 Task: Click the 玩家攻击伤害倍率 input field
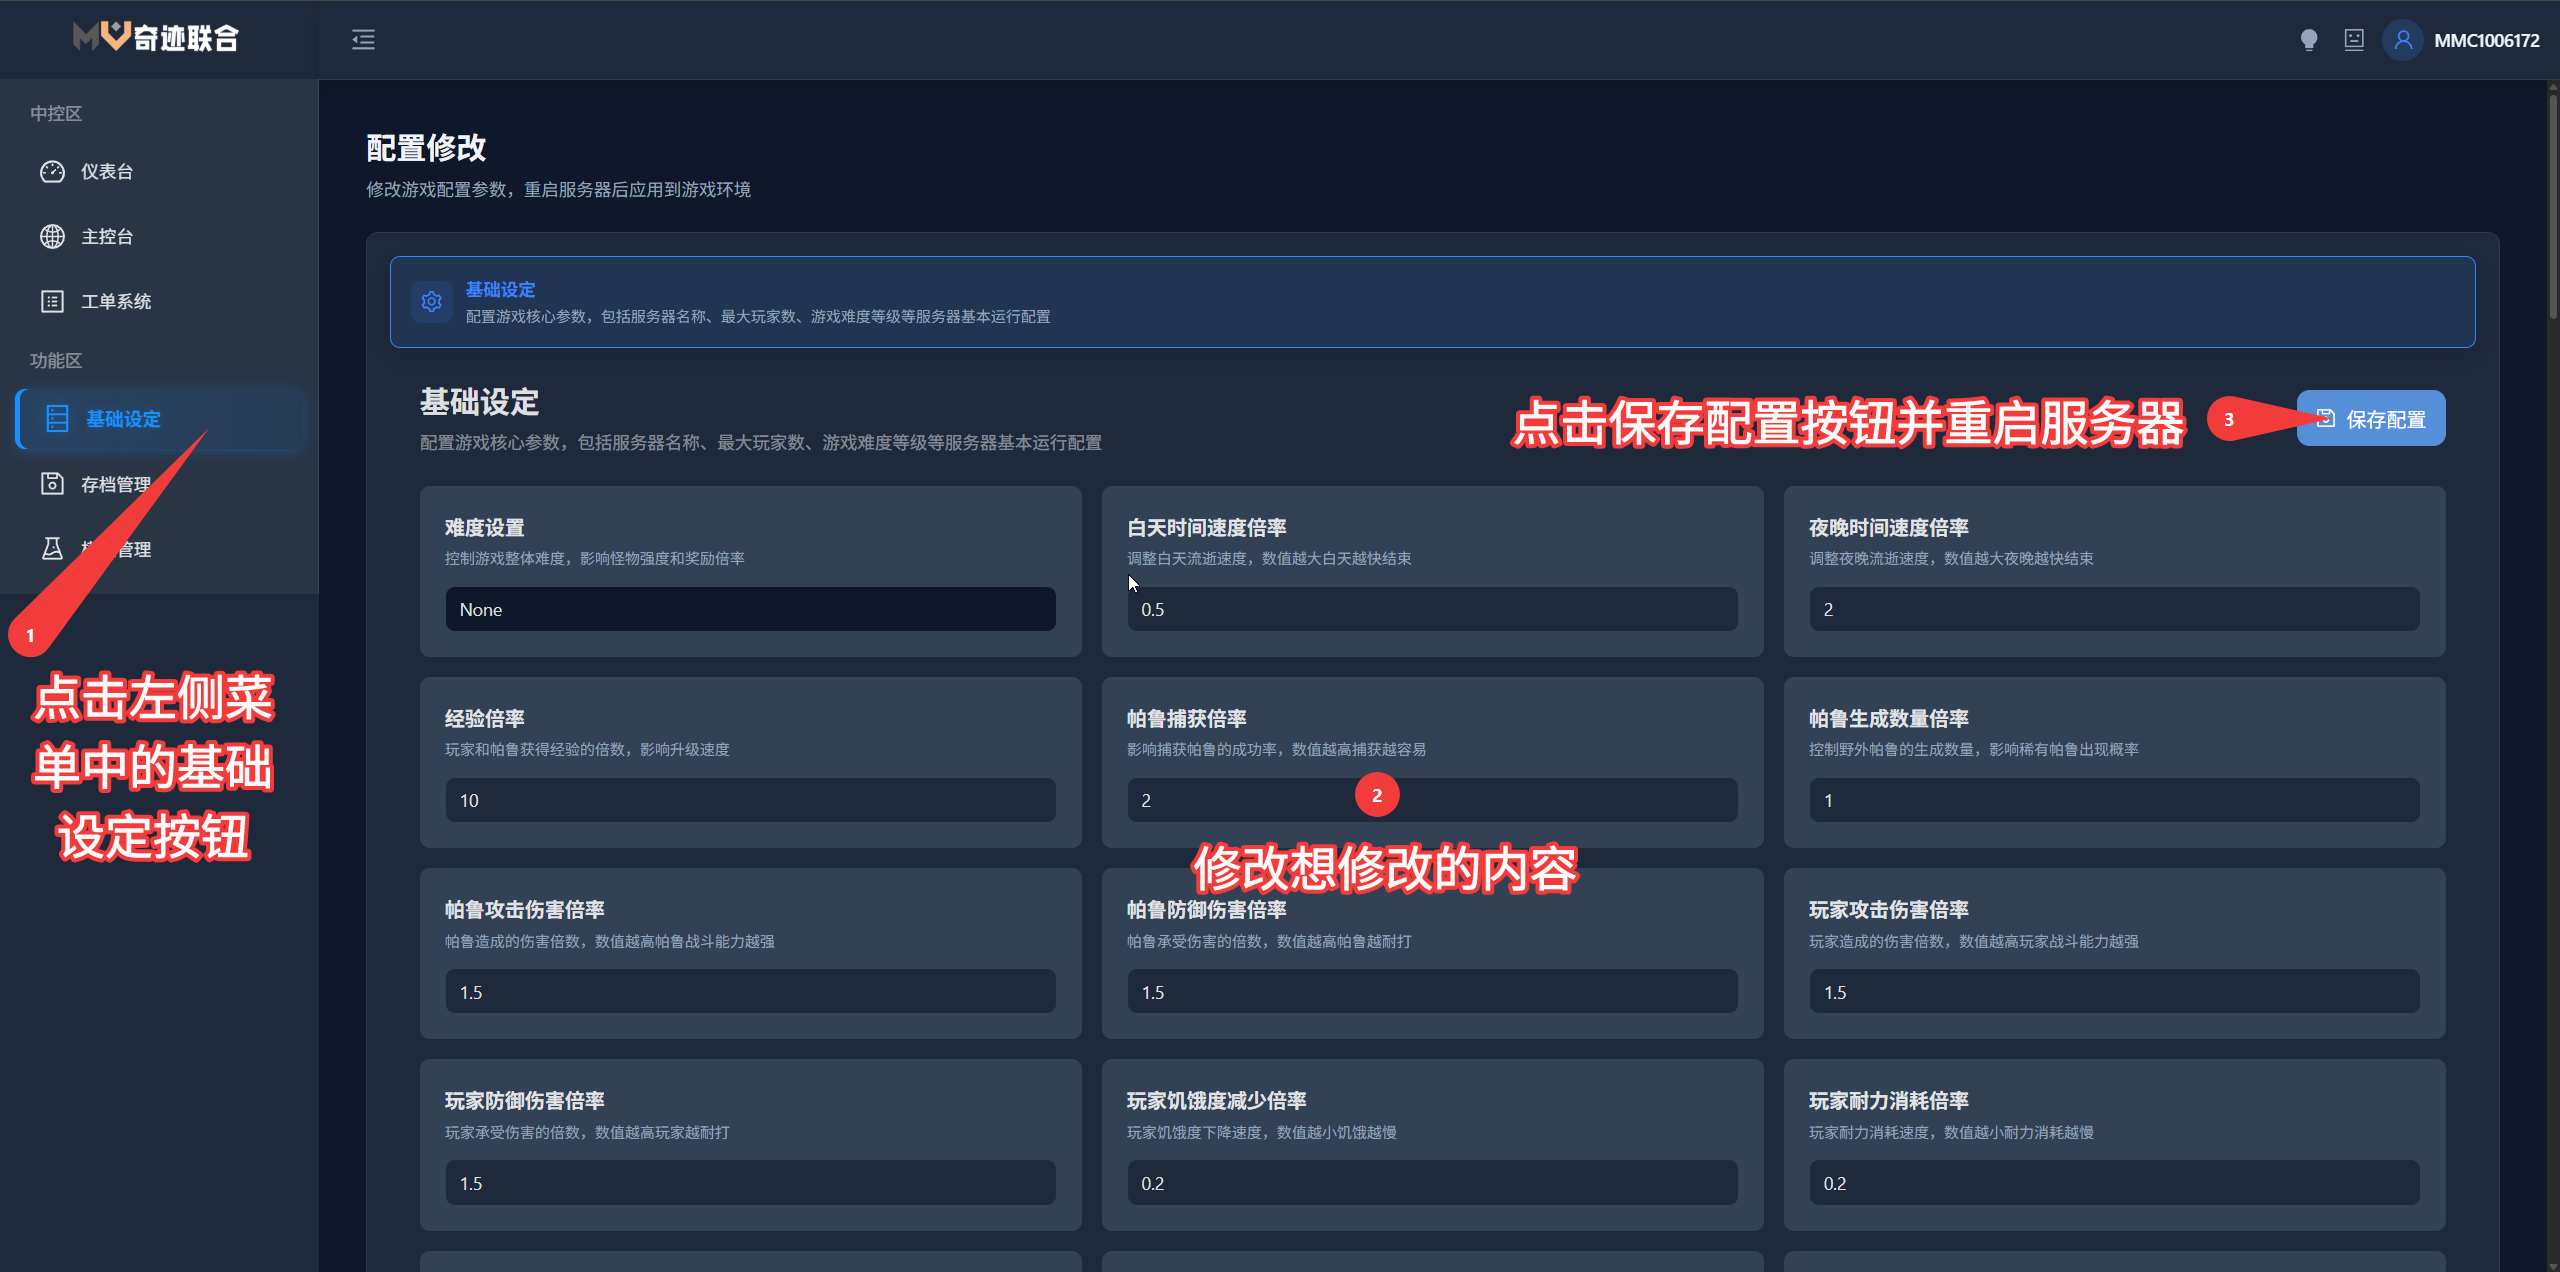pyautogui.click(x=2114, y=992)
